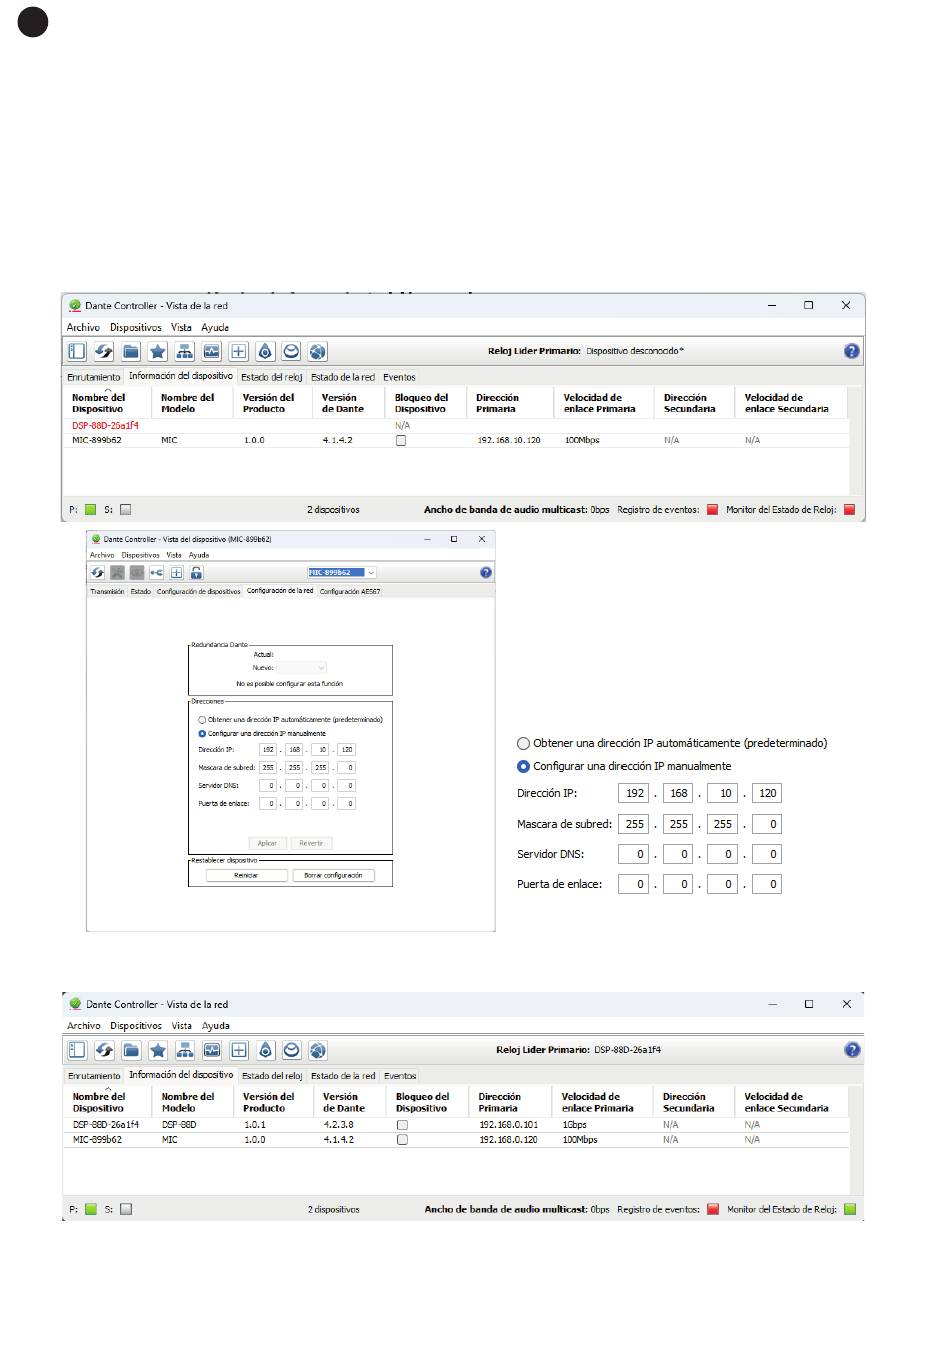Open Eventos tab in bottom network window
The height and width of the screenshot is (1369, 950).
point(400,1076)
